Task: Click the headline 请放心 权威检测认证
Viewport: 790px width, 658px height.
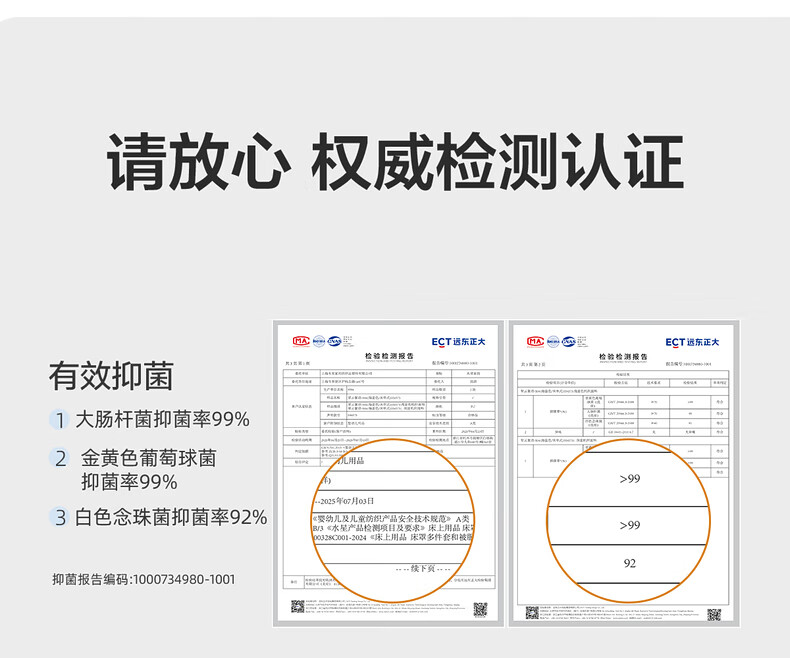Action: coord(395,162)
